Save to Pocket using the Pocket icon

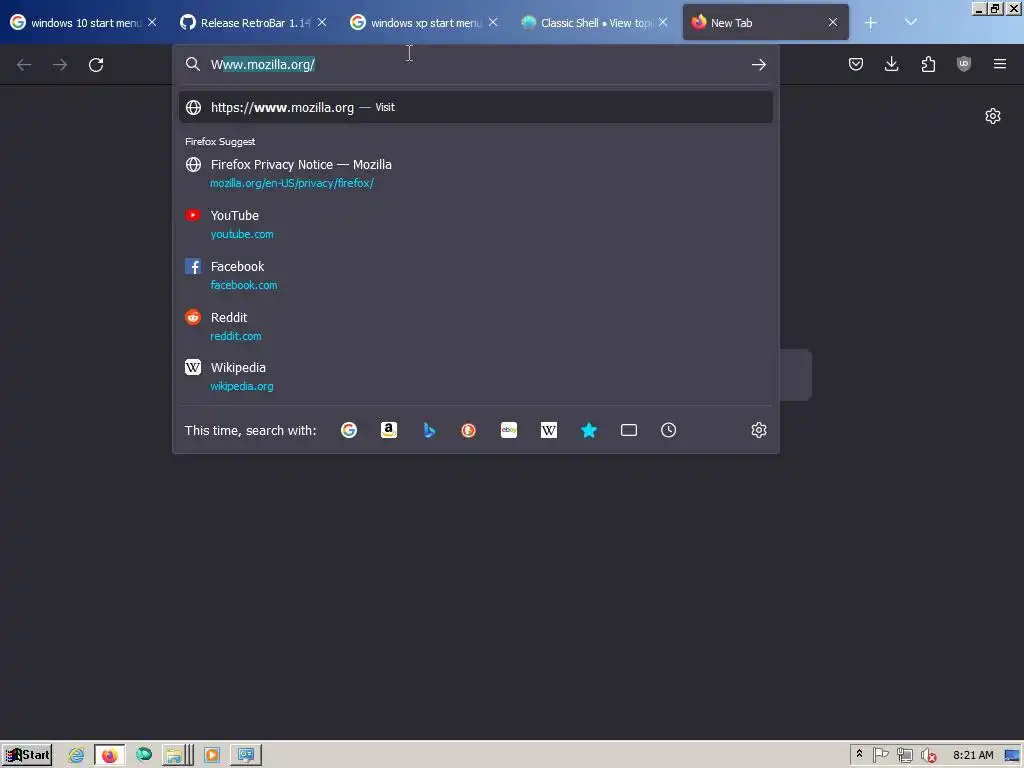[x=856, y=64]
